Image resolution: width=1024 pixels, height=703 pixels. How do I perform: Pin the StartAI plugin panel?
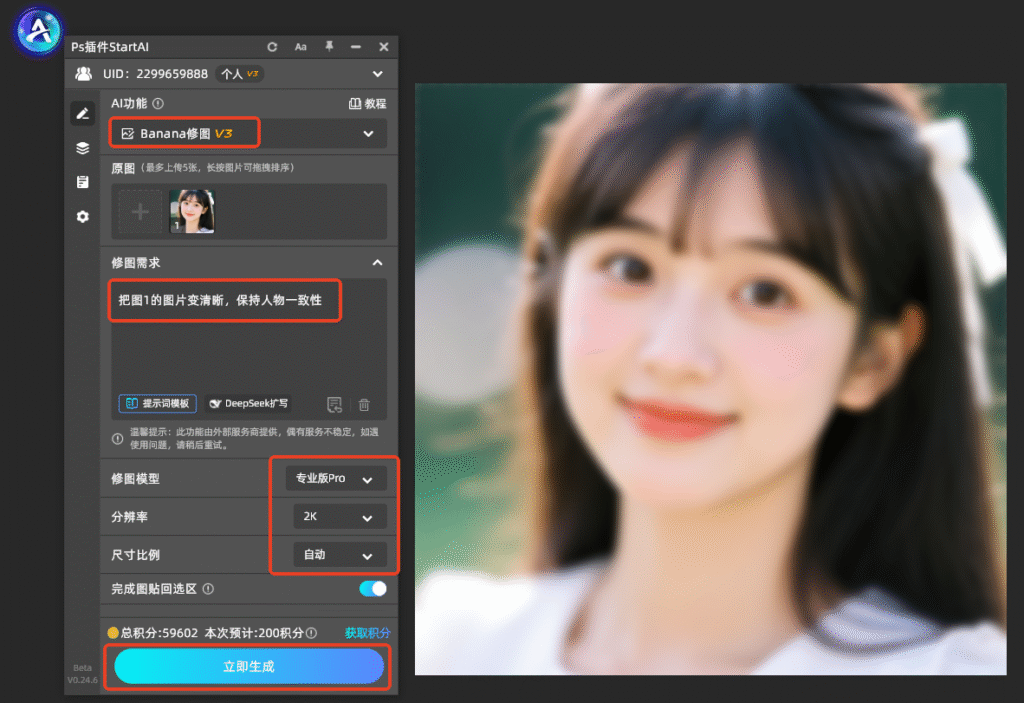click(x=329, y=46)
